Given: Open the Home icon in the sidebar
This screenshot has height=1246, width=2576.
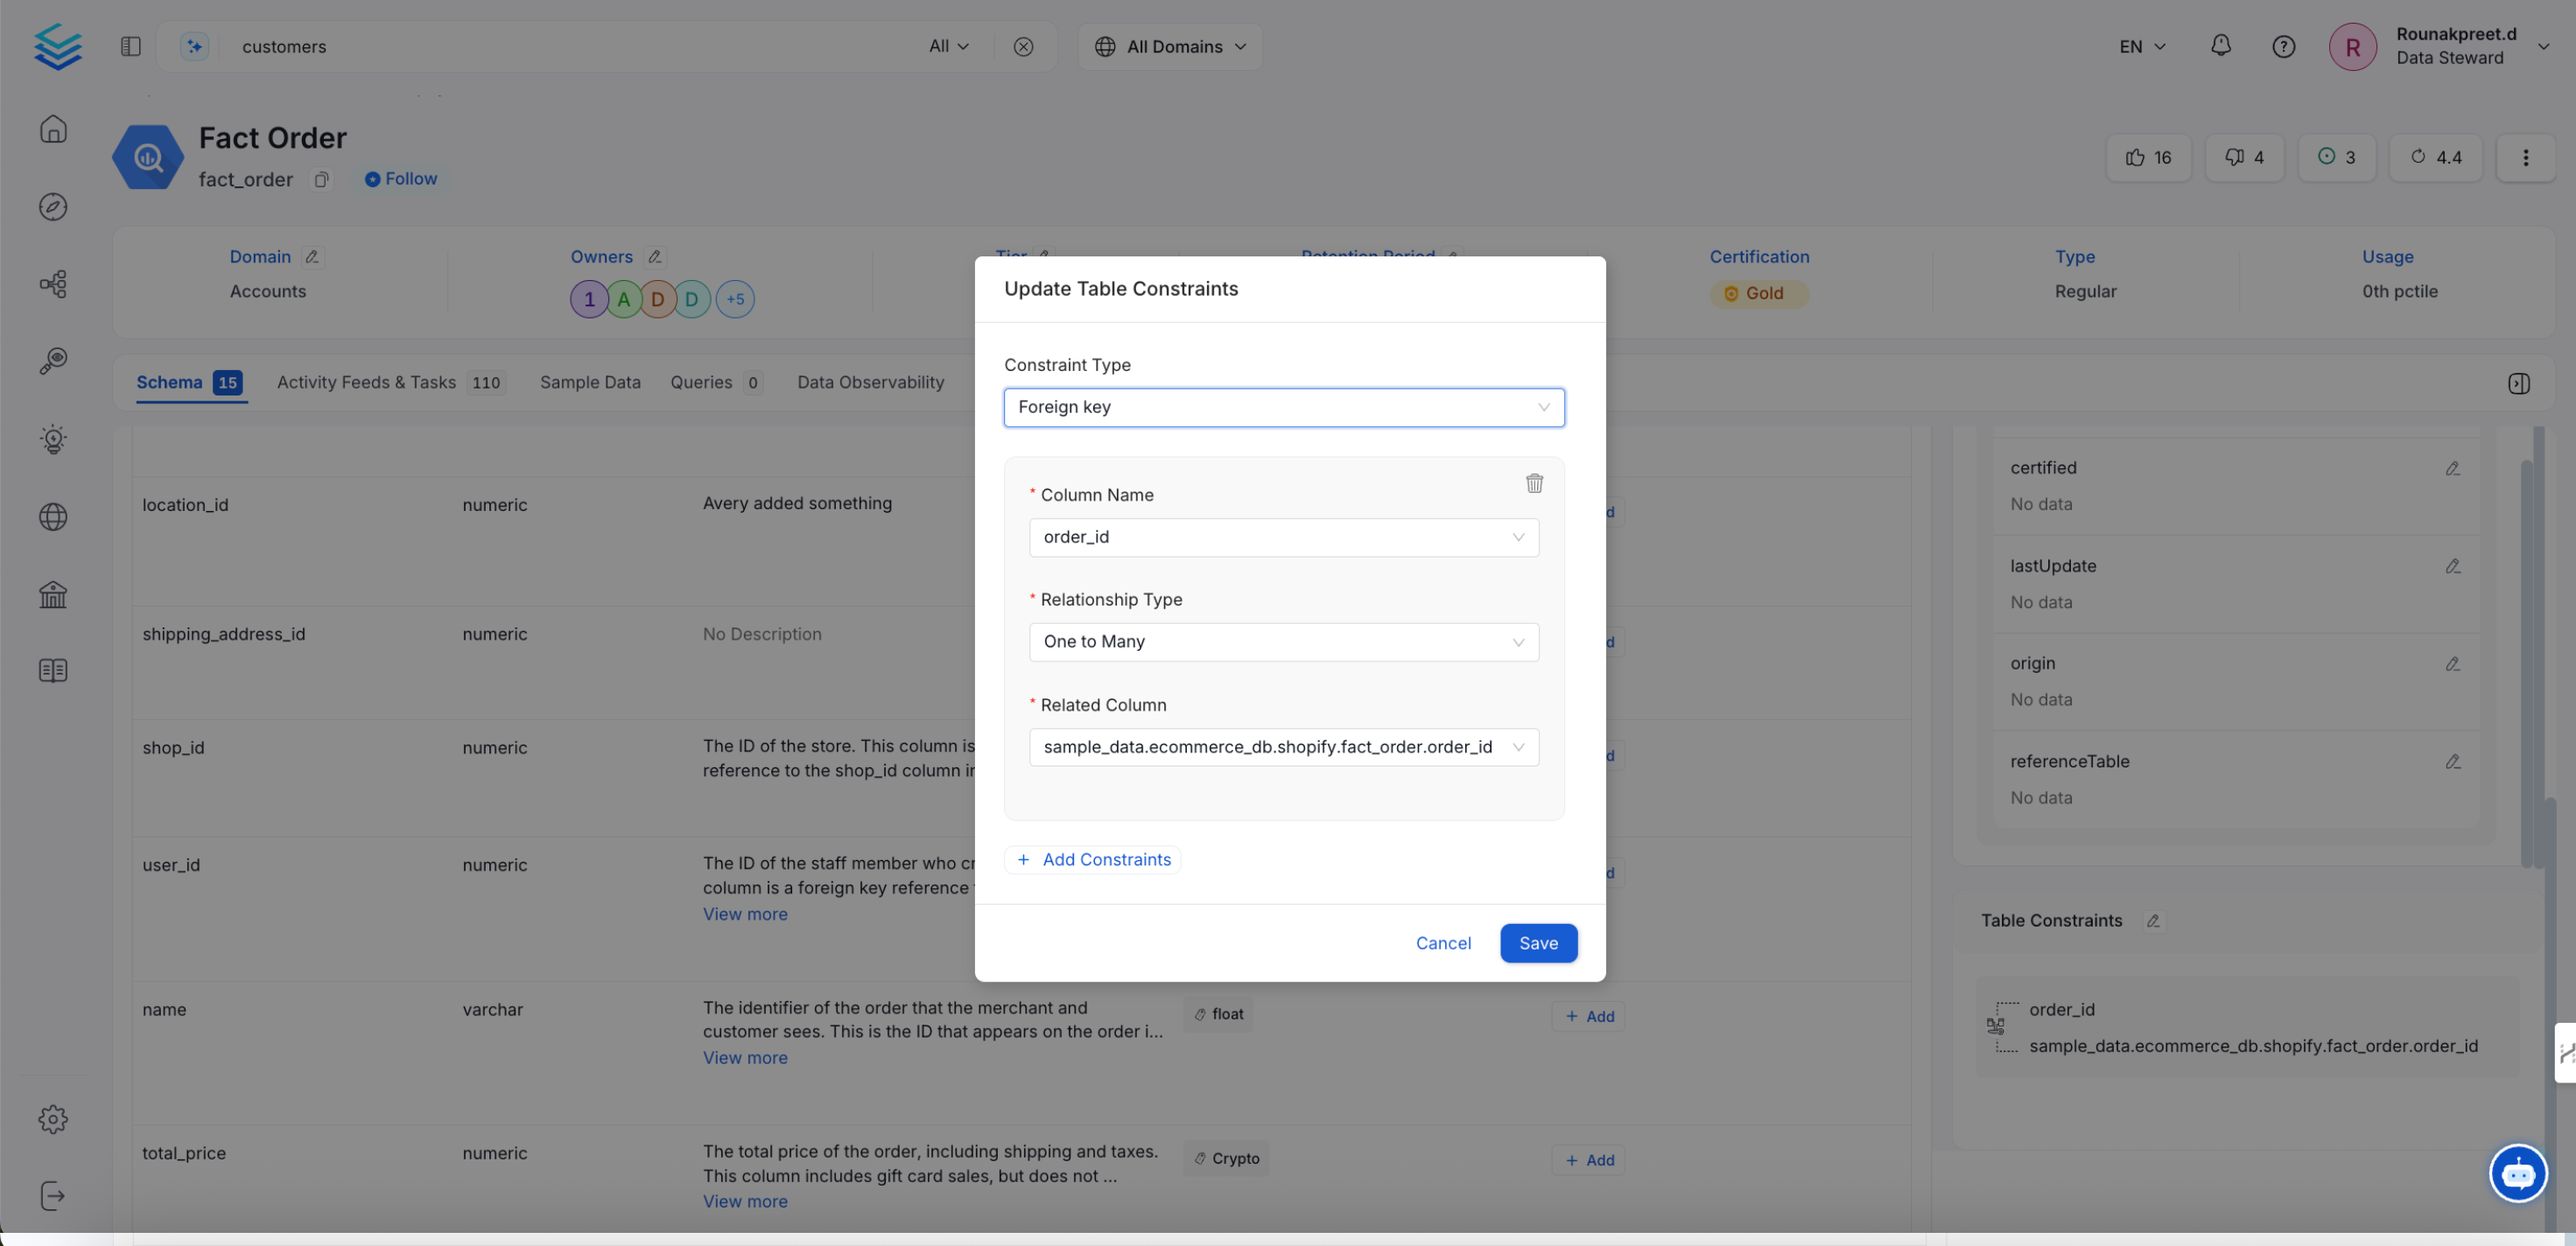Looking at the screenshot, I should [52, 129].
